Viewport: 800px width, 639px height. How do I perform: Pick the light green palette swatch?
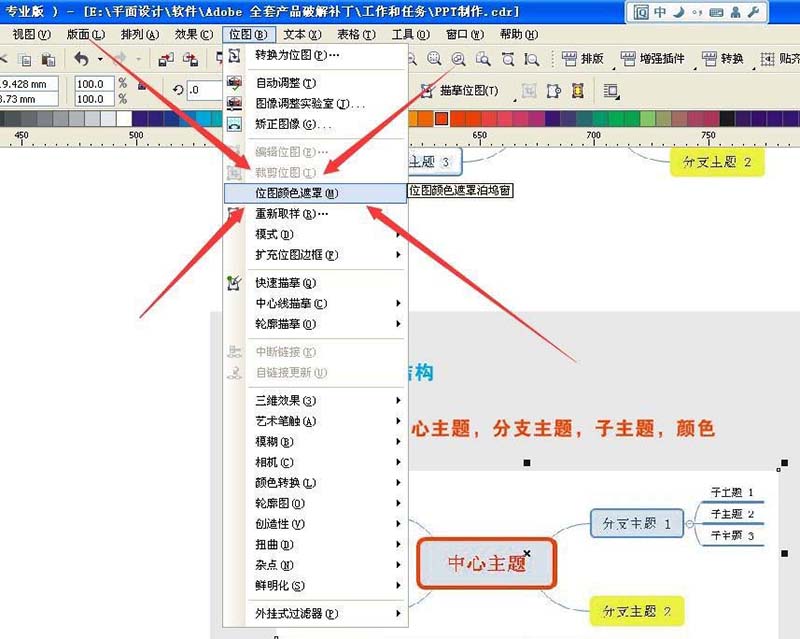pyautogui.click(x=647, y=118)
